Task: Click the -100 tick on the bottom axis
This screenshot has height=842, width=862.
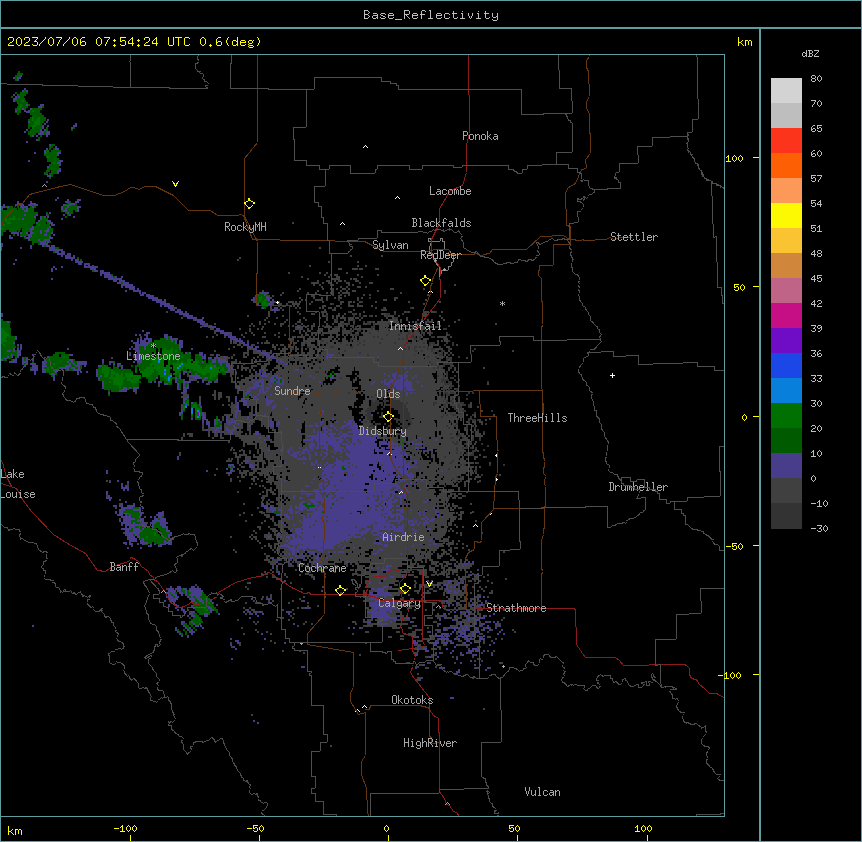Action: tap(125, 828)
